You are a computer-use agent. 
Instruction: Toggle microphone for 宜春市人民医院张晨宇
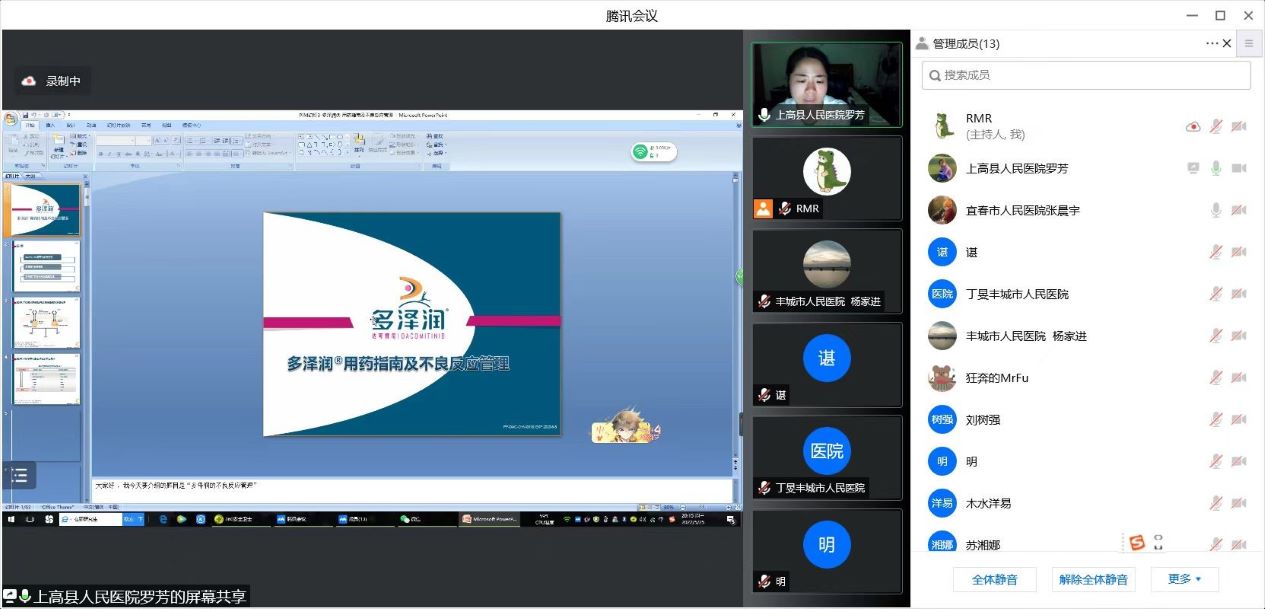(1216, 210)
